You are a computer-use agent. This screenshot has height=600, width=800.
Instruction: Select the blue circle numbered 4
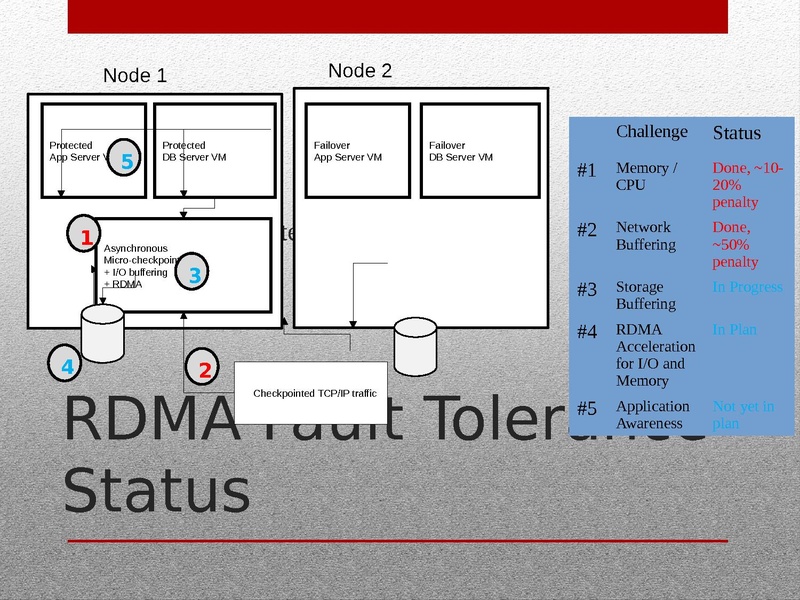click(67, 368)
